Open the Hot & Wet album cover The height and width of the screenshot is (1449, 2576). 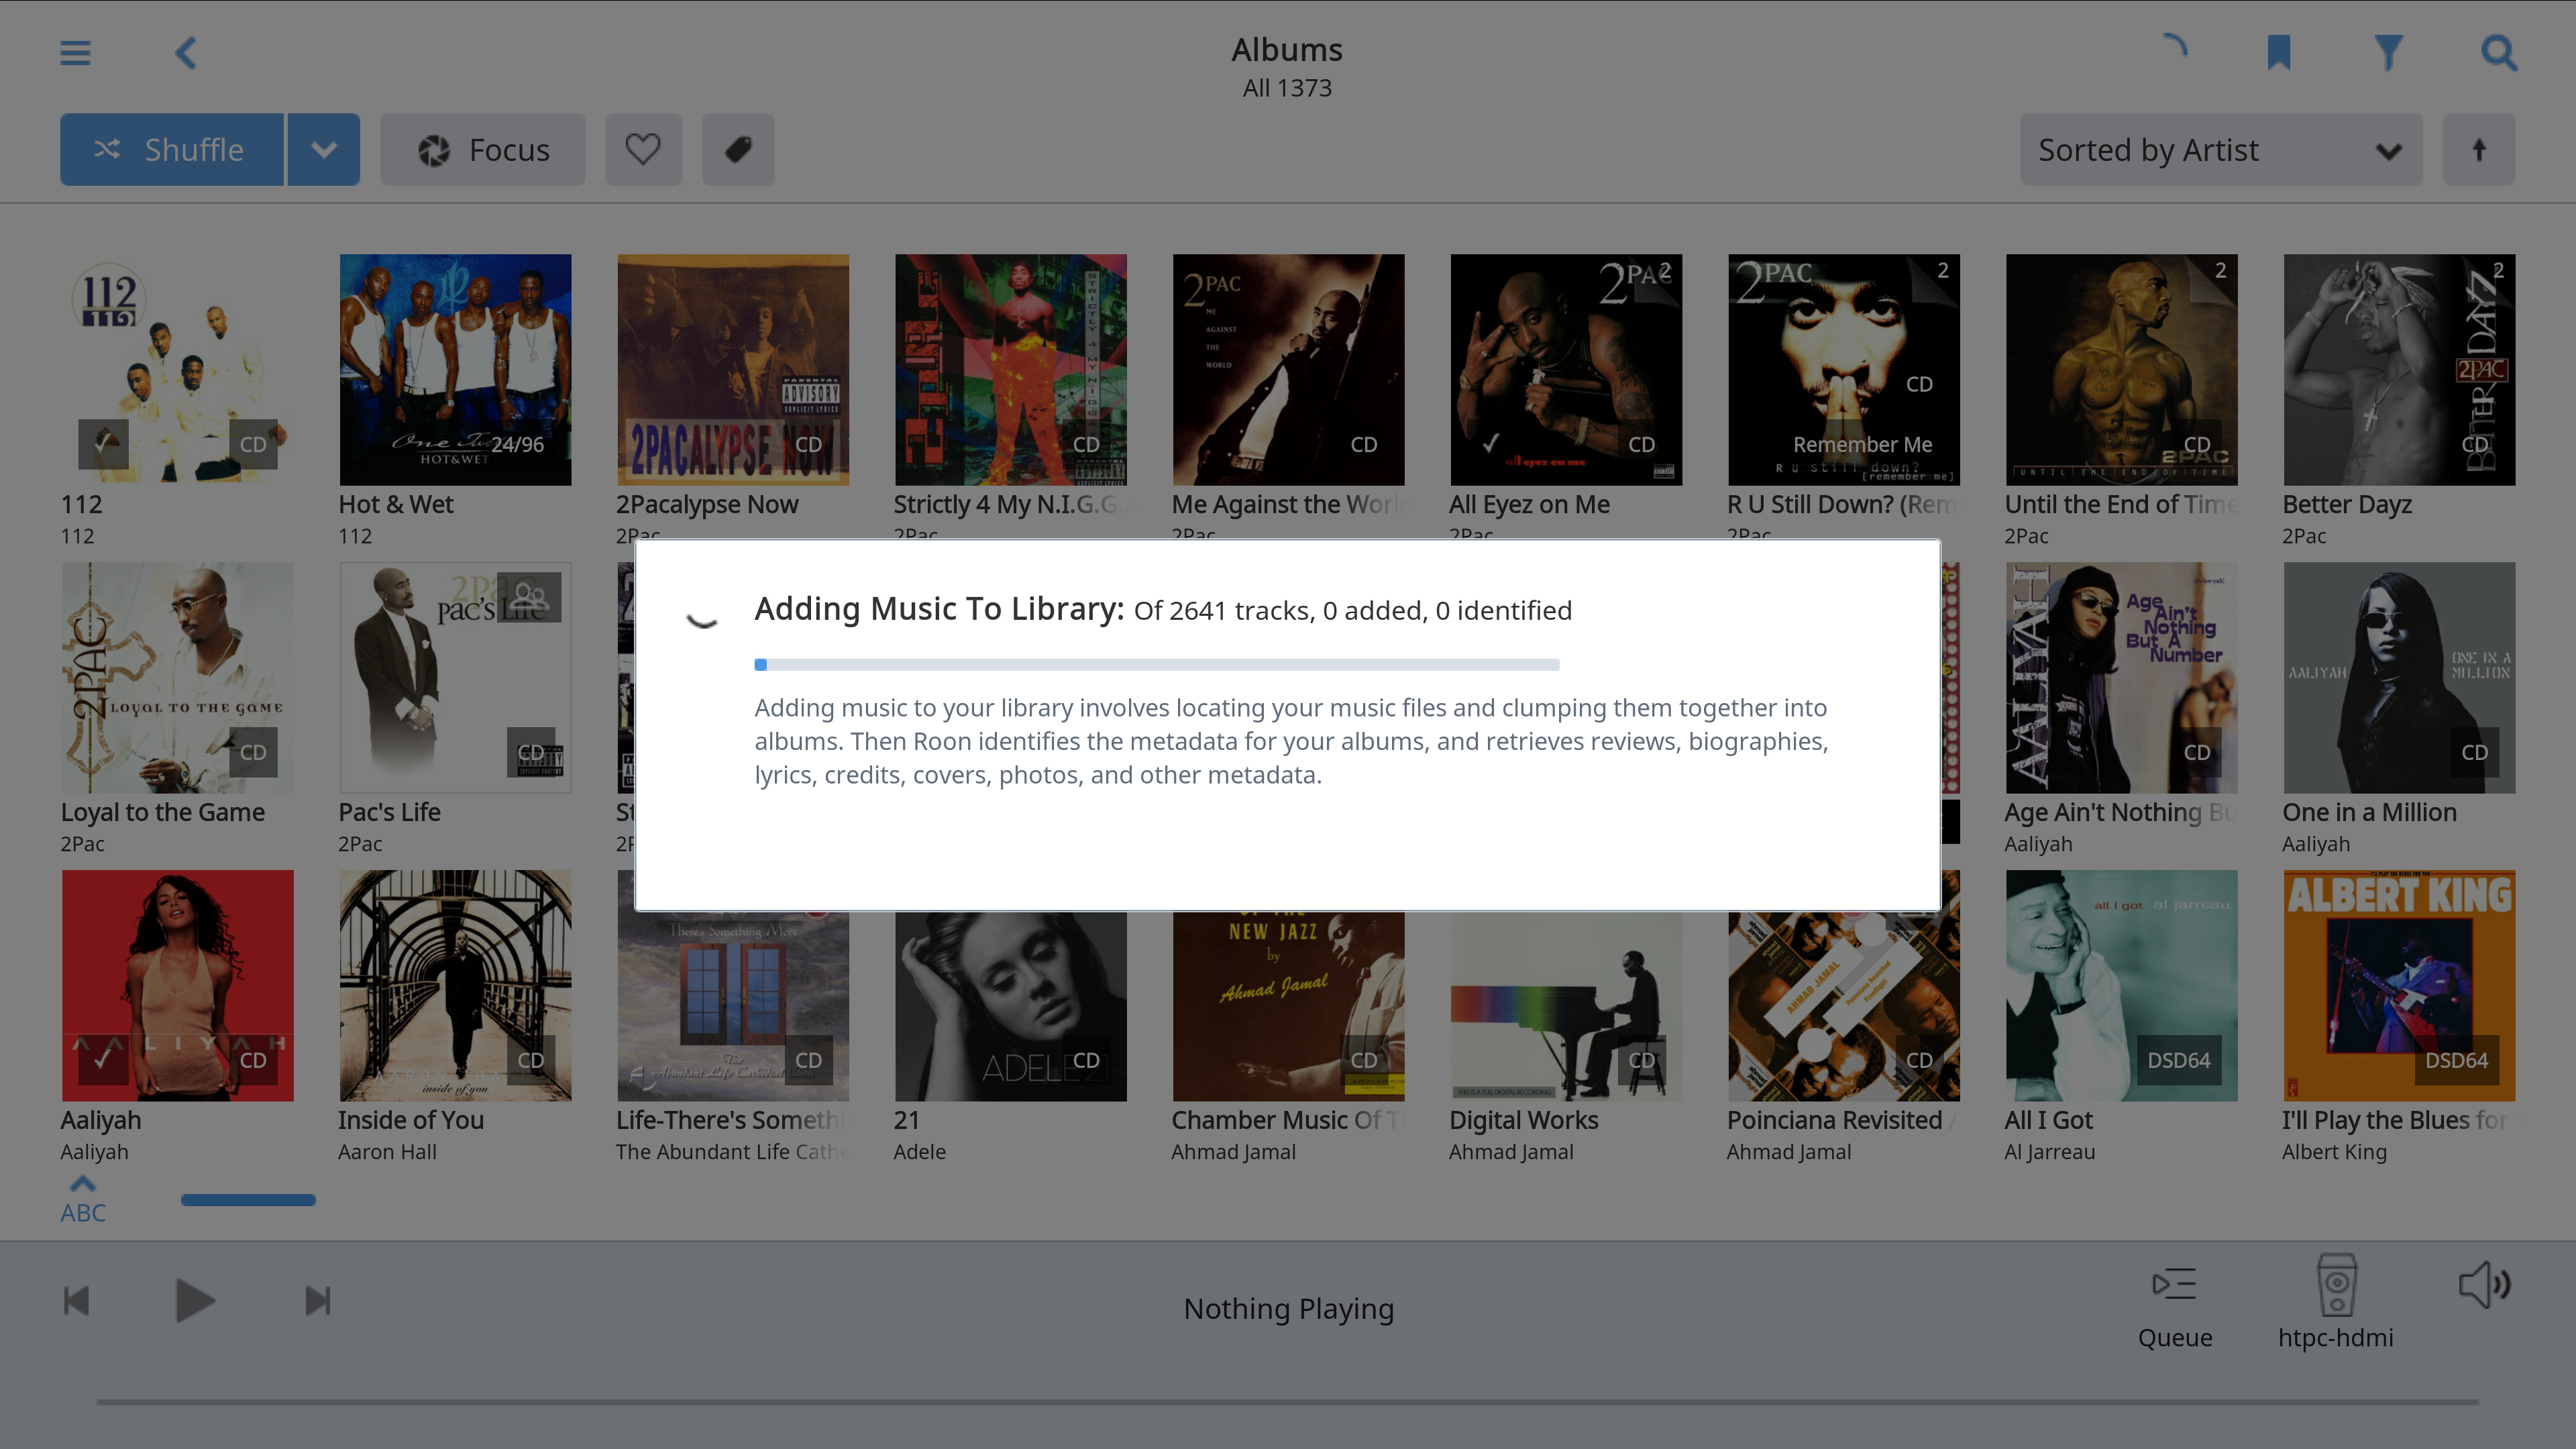tap(455, 370)
